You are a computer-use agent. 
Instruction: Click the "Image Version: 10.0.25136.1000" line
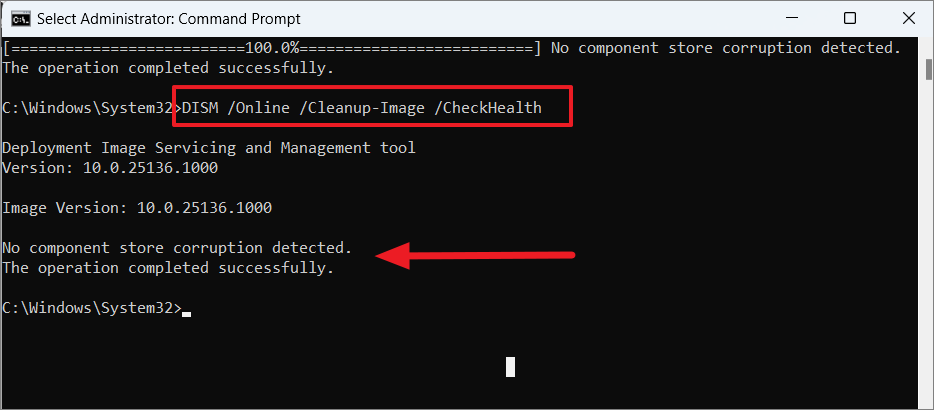click(x=137, y=208)
